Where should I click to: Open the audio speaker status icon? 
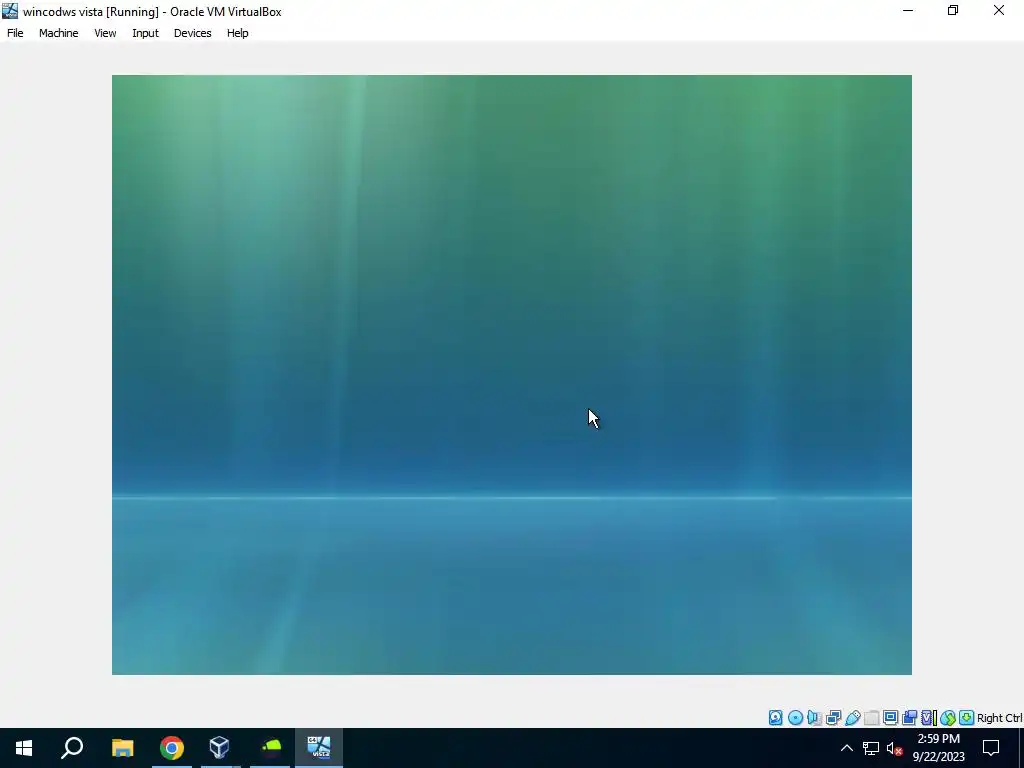(814, 718)
